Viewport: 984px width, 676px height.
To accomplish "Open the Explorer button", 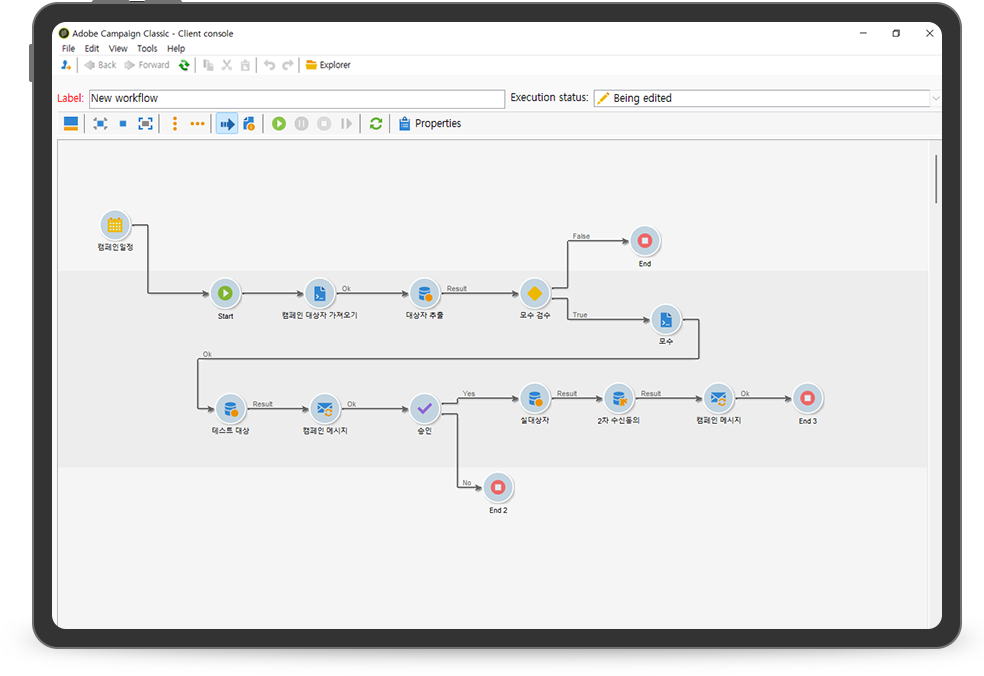I will coord(328,65).
